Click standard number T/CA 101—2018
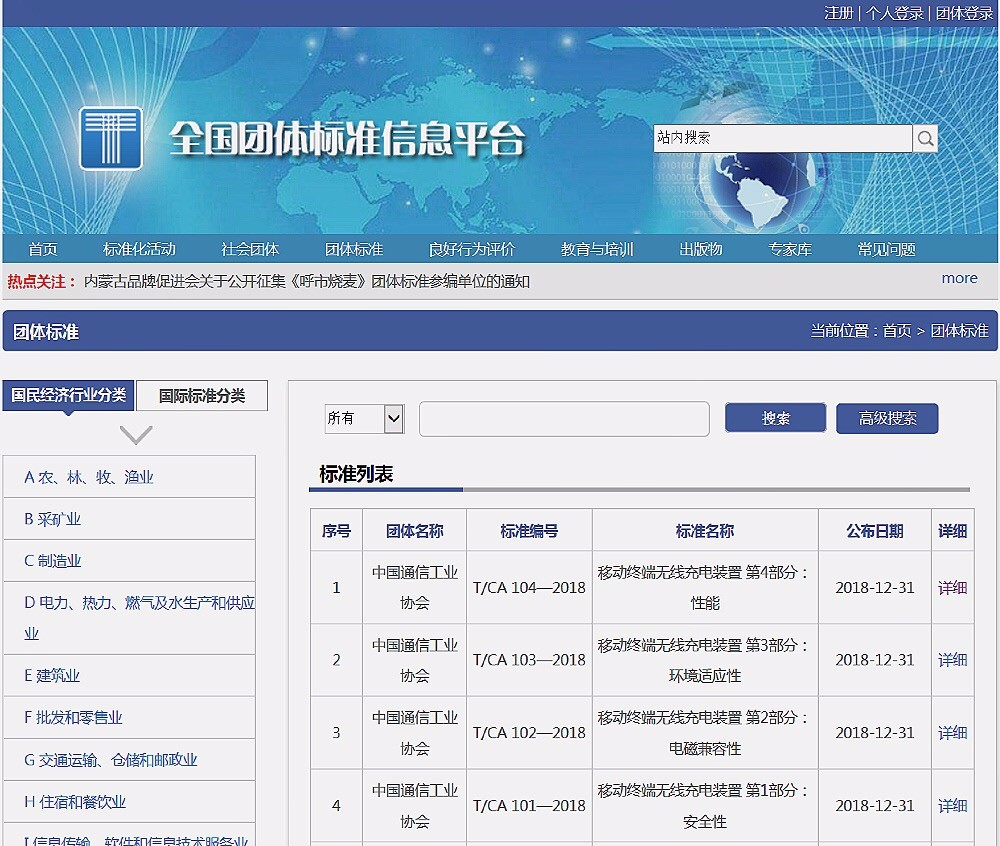The width and height of the screenshot is (1000, 846). pos(529,805)
